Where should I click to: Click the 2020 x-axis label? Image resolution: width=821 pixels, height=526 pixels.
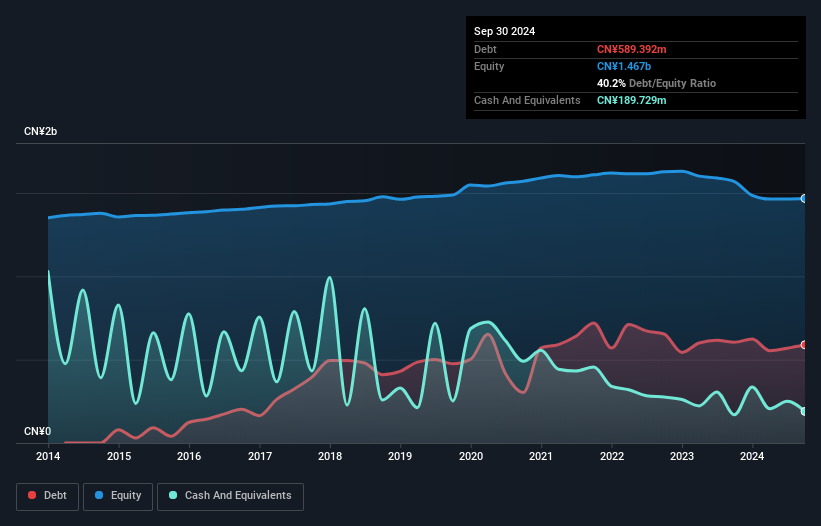(471, 457)
